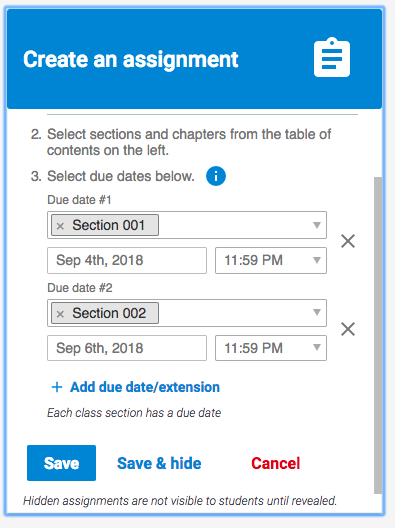Click the panel's vertical scrollbar
This screenshot has width=395, height=528.
378,335
